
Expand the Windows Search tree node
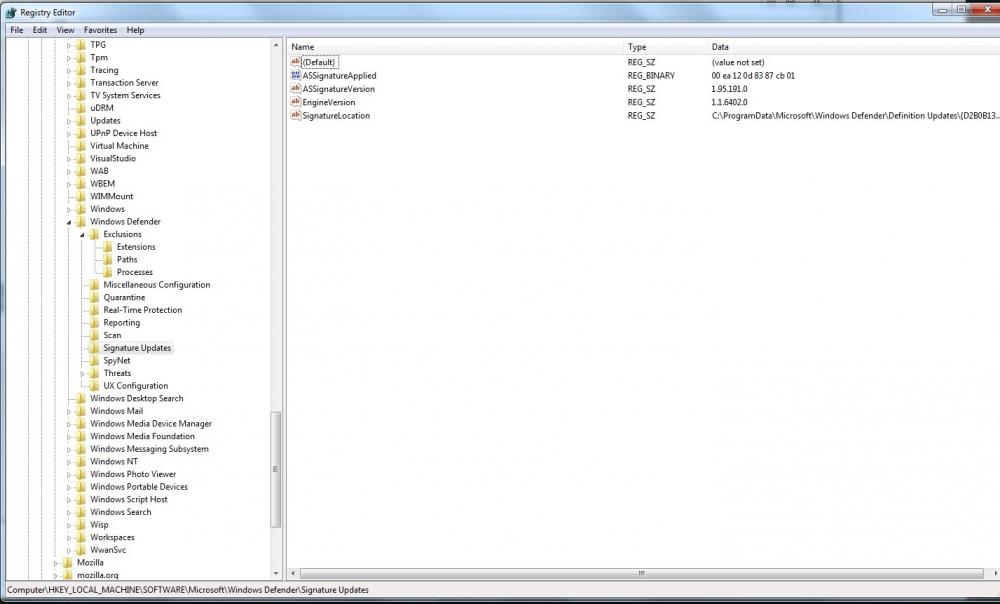click(69, 512)
